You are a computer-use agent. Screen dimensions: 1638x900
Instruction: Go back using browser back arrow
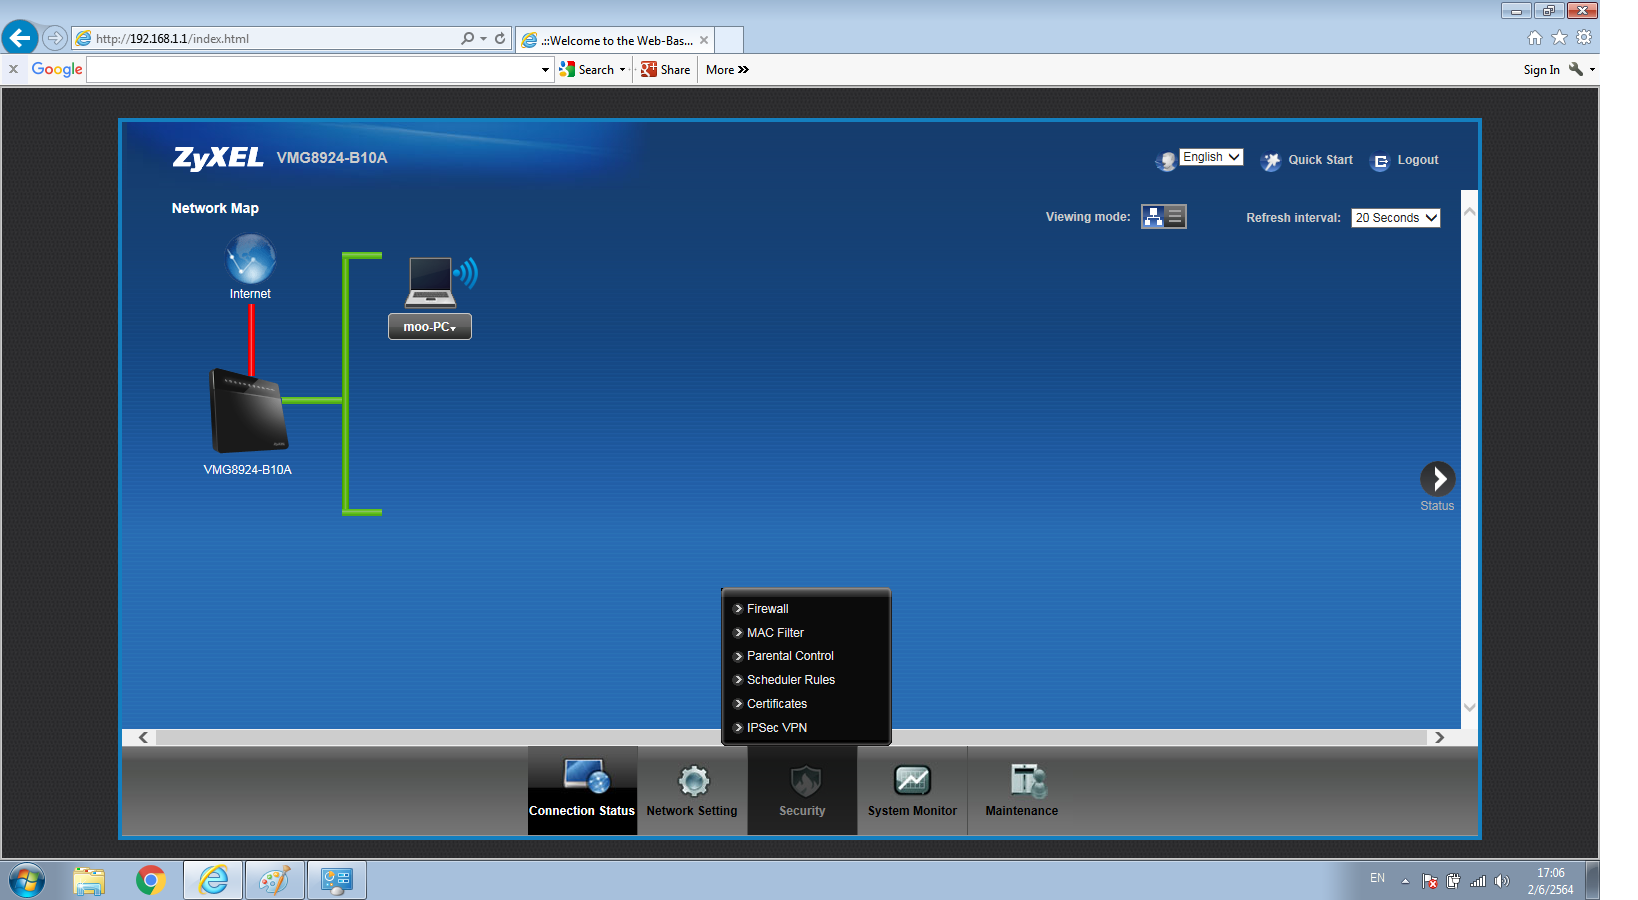pos(20,38)
